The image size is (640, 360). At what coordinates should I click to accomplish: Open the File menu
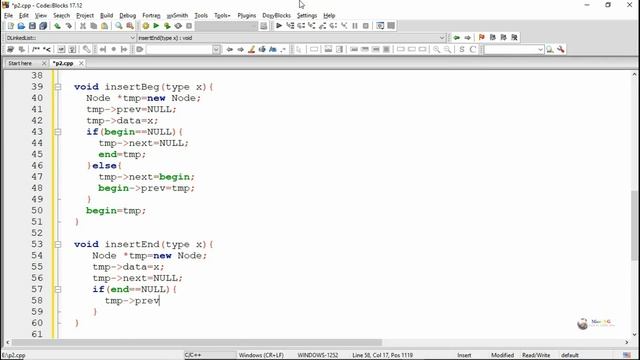[x=9, y=16]
